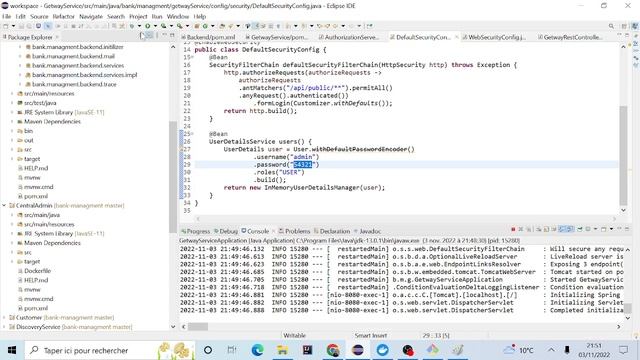This screenshot has height=360, width=640.
Task: Close the DefaultSecurityConfig editor tab
Action: [456, 37]
